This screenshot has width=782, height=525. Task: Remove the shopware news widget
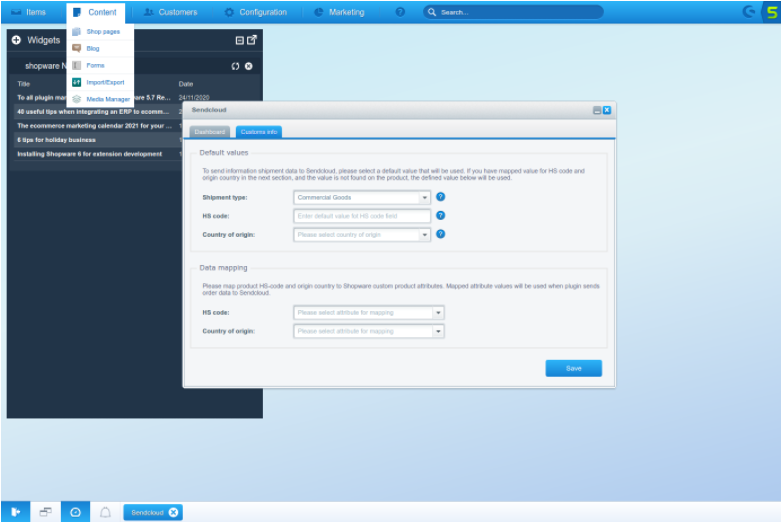tap(248, 66)
